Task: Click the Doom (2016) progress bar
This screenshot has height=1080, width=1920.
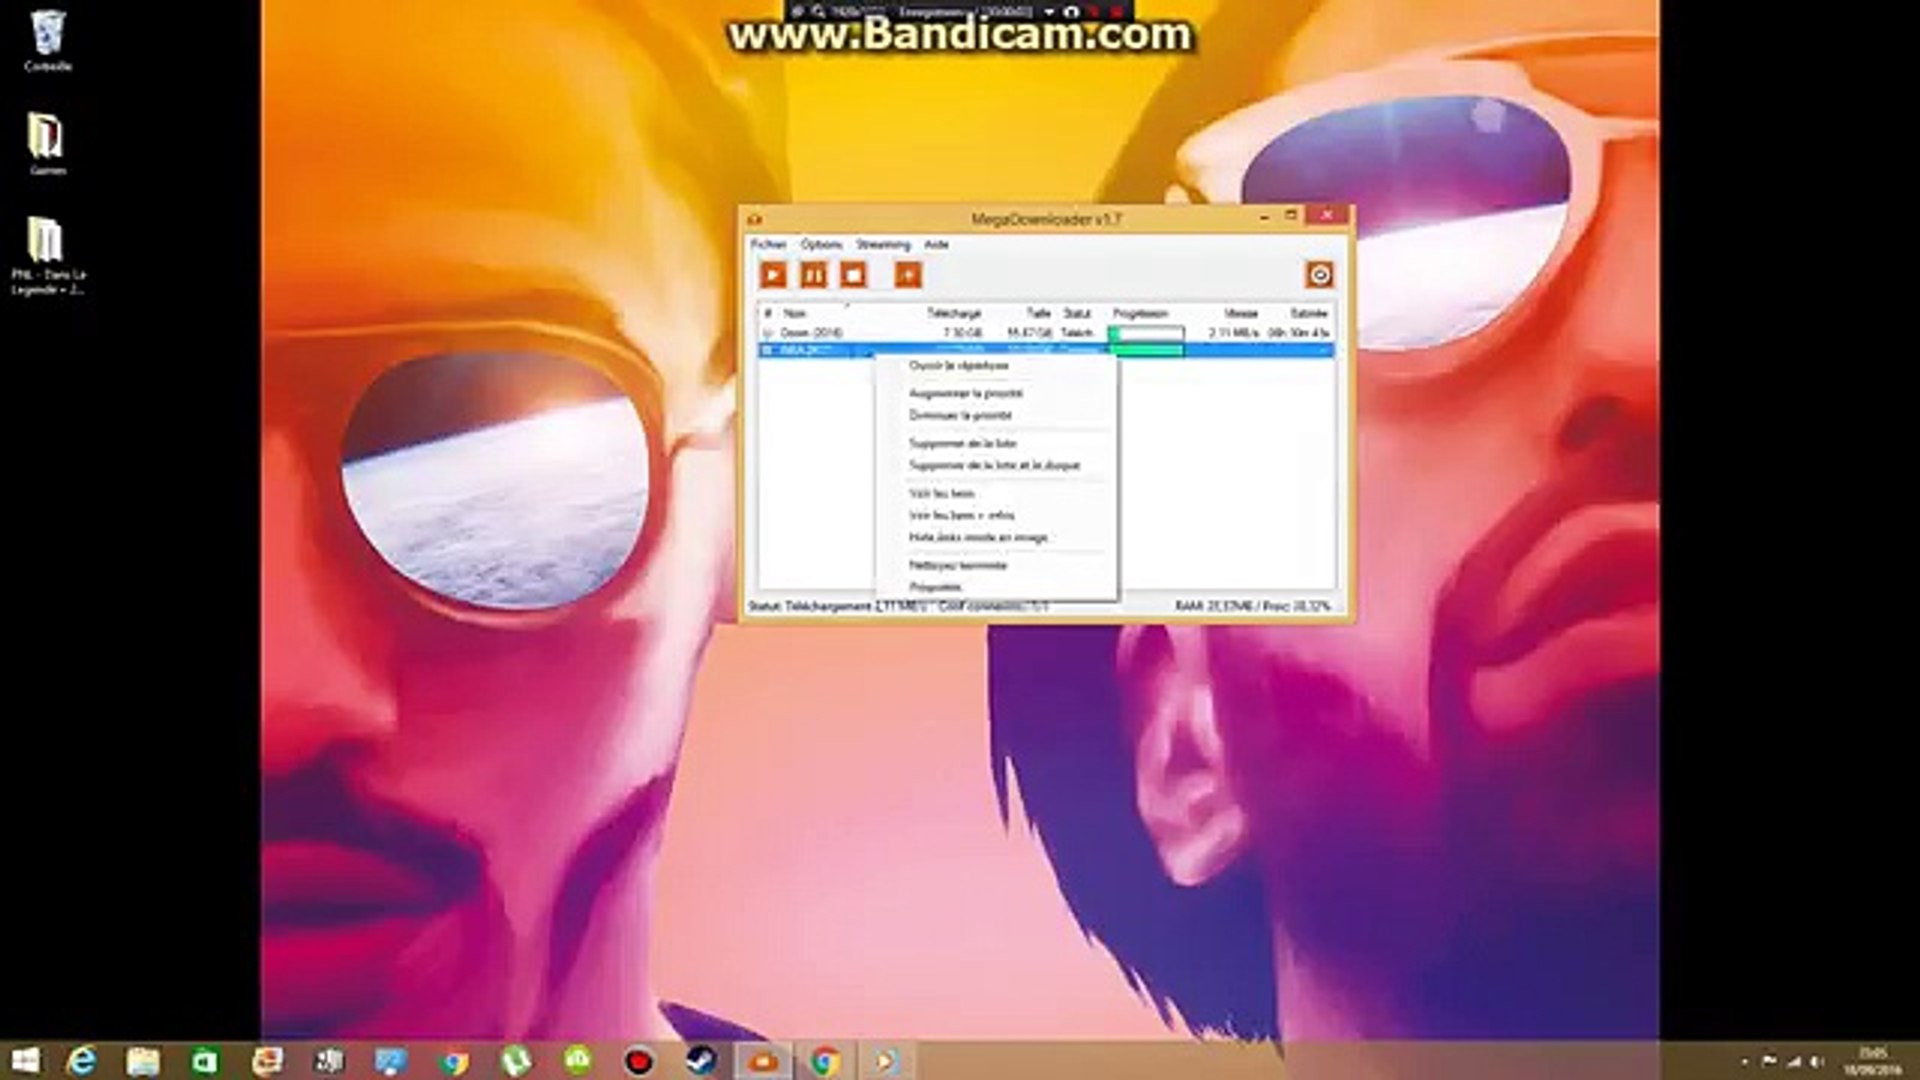Action: (x=1146, y=332)
